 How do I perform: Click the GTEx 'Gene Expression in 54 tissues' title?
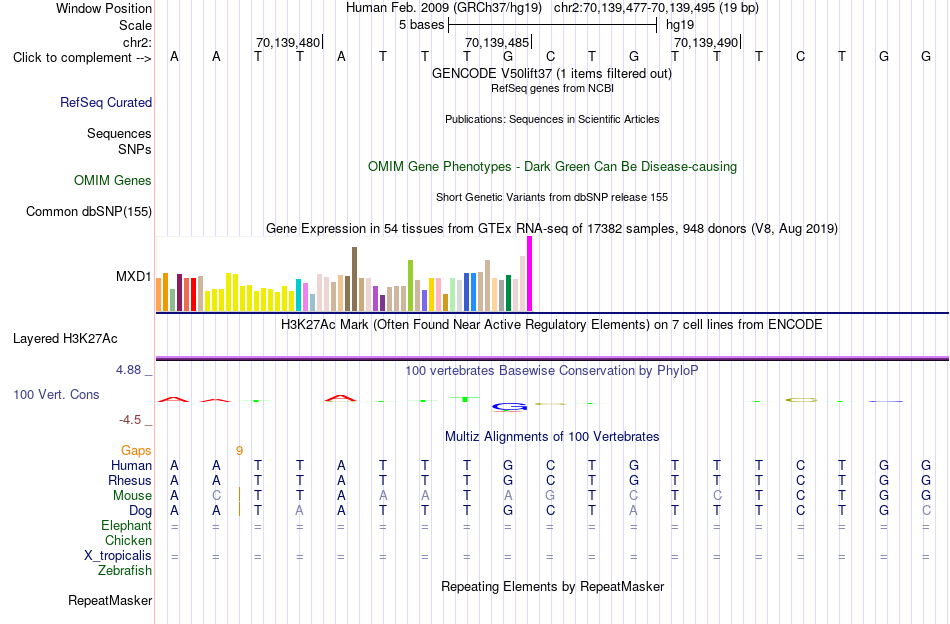tap(552, 228)
